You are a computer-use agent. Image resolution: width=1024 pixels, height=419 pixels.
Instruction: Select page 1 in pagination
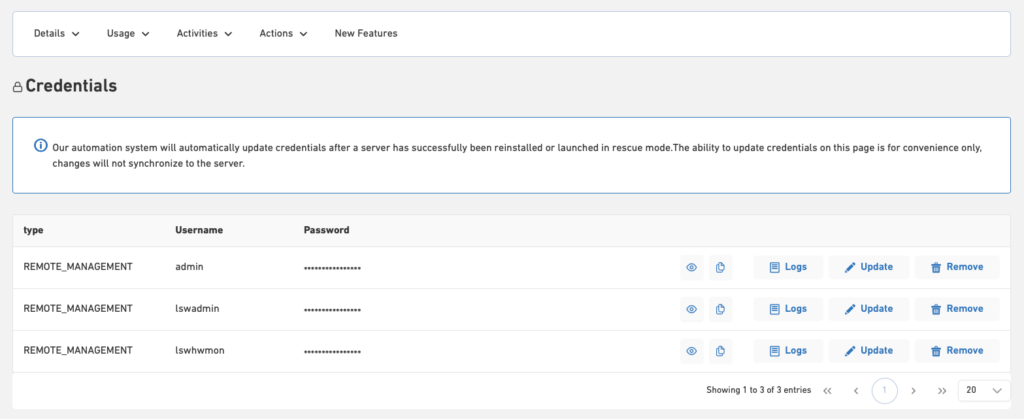[x=884, y=390]
